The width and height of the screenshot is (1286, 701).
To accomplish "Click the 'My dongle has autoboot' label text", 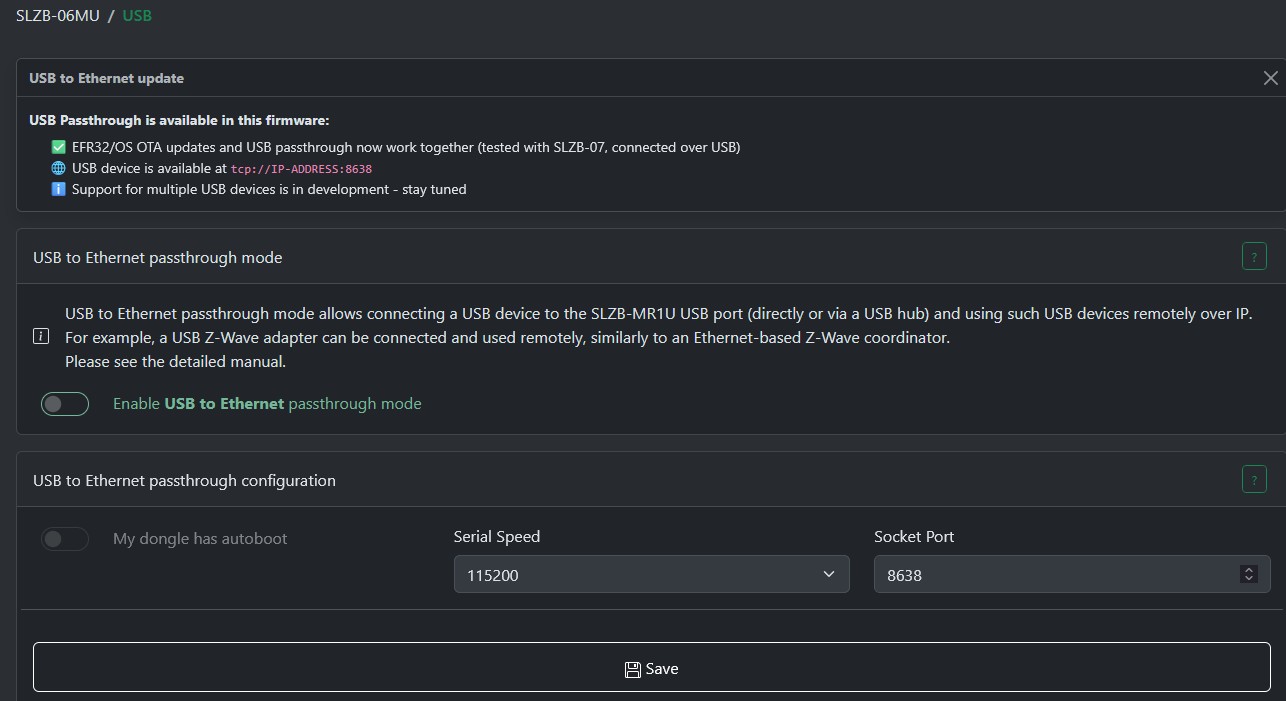I will click(200, 539).
